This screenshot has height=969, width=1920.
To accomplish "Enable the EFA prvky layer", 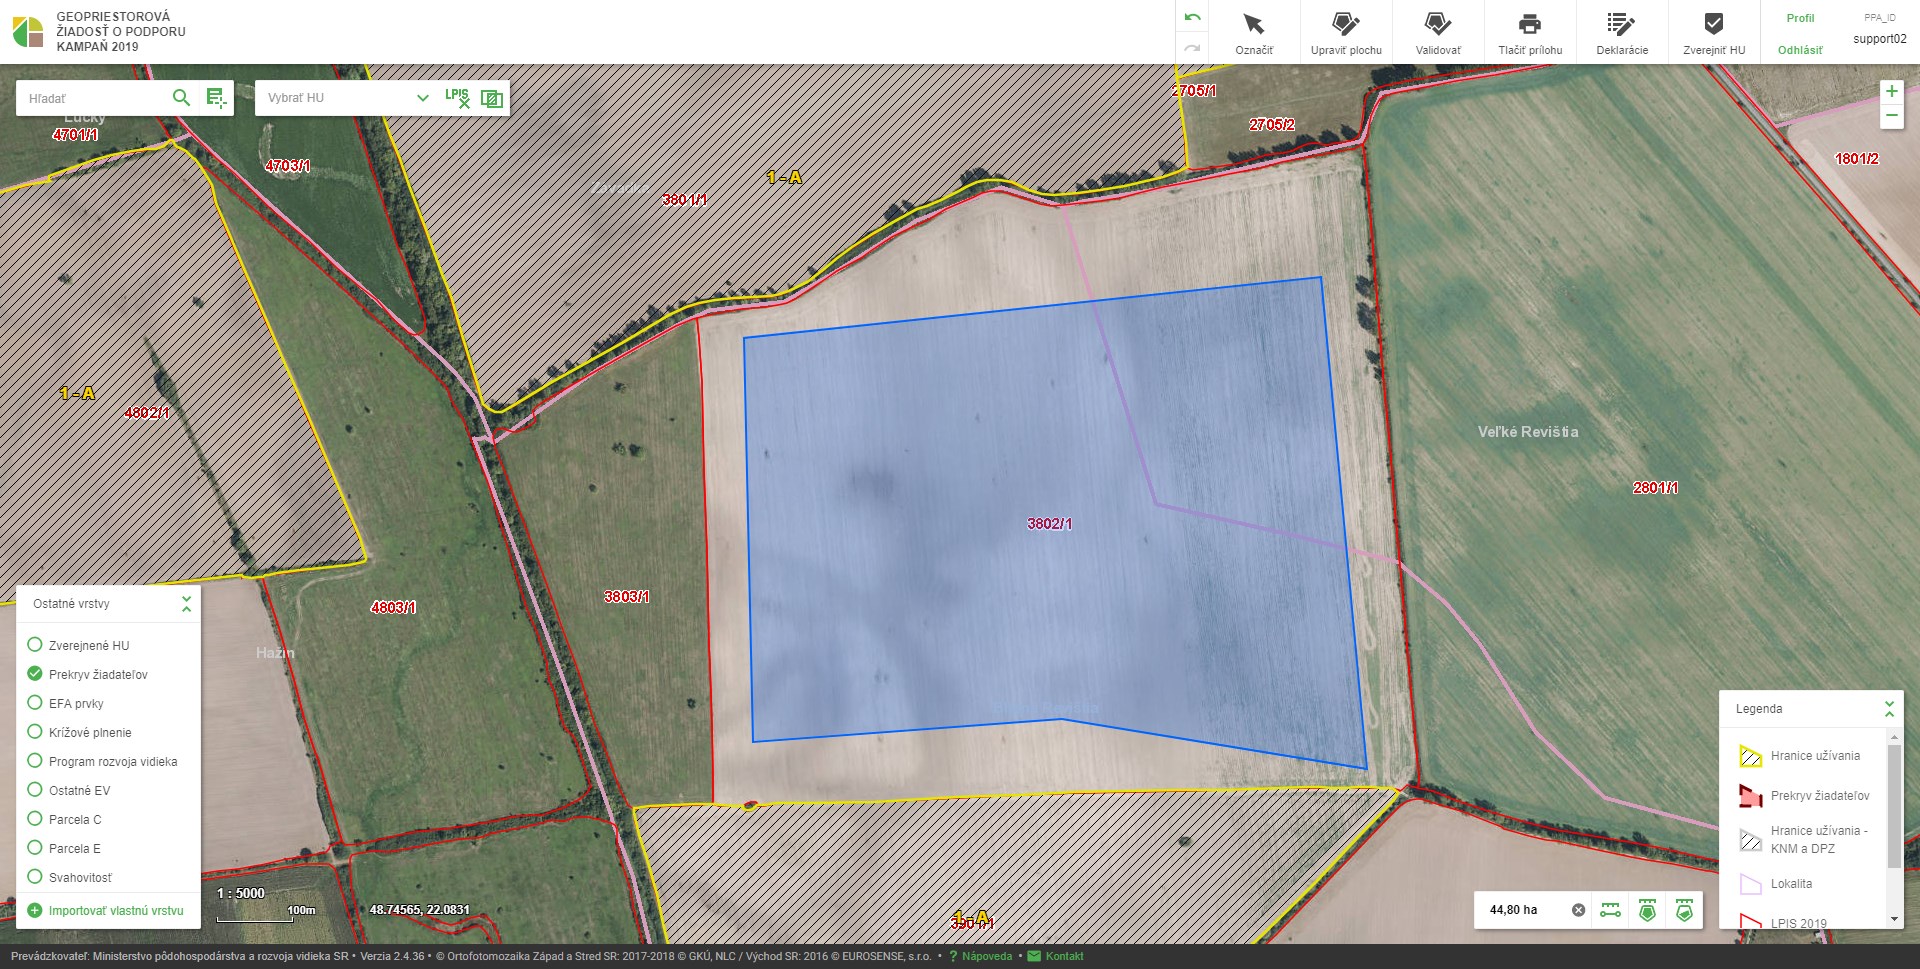I will pyautogui.click(x=35, y=703).
